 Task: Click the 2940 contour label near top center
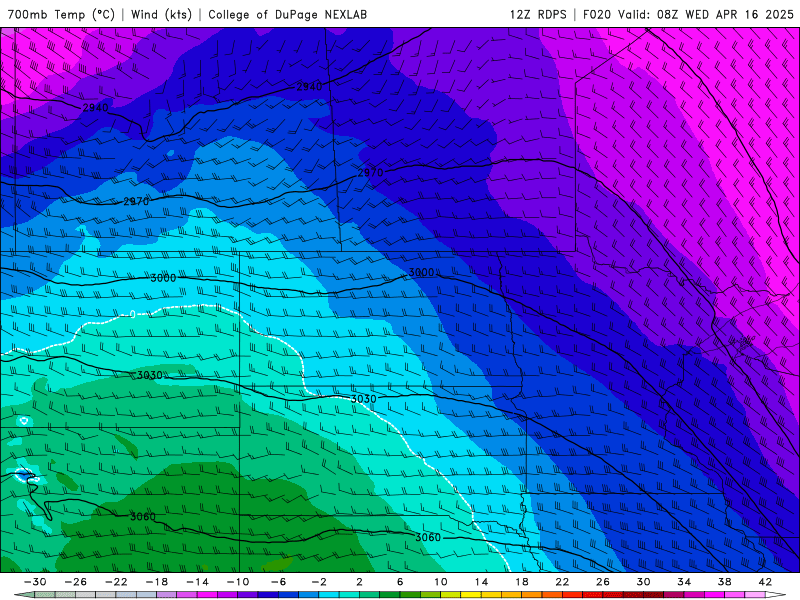point(309,86)
